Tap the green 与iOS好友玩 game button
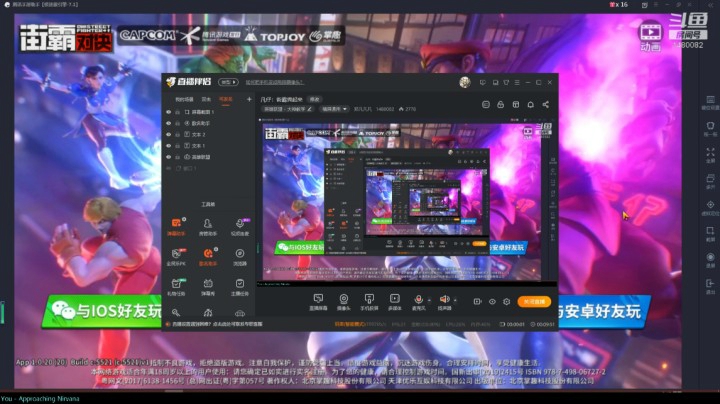The image size is (720, 404). (x=102, y=311)
